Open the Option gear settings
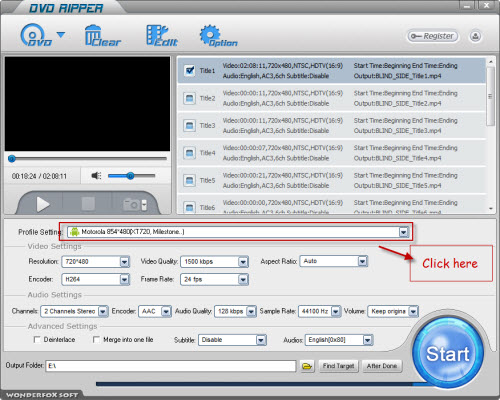 tap(218, 35)
